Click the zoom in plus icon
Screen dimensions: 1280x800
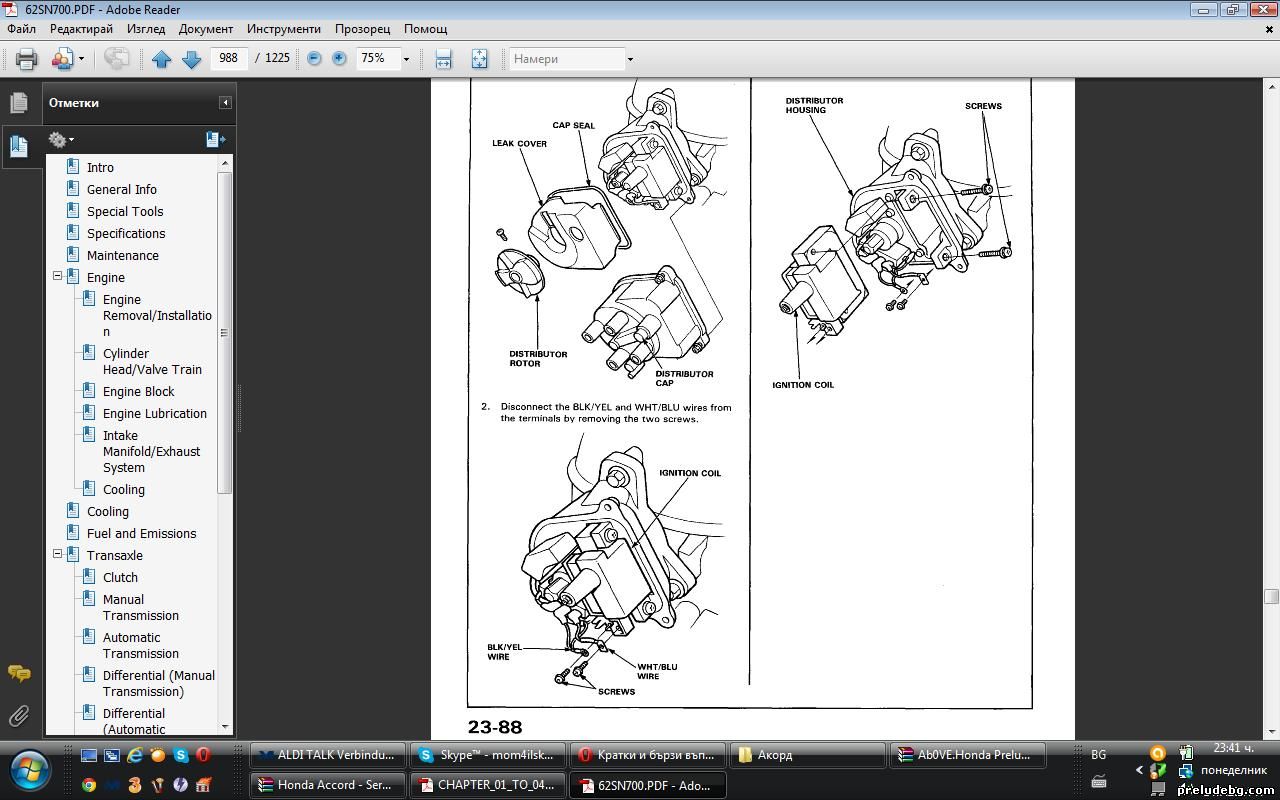tap(339, 59)
